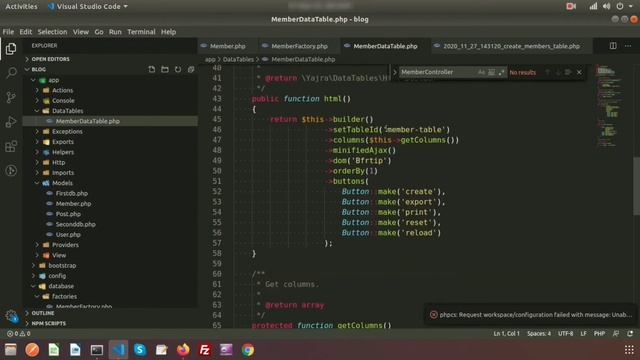Toggle Use Regular Expression in find widget
The width and height of the screenshot is (640, 360).
coord(501,72)
